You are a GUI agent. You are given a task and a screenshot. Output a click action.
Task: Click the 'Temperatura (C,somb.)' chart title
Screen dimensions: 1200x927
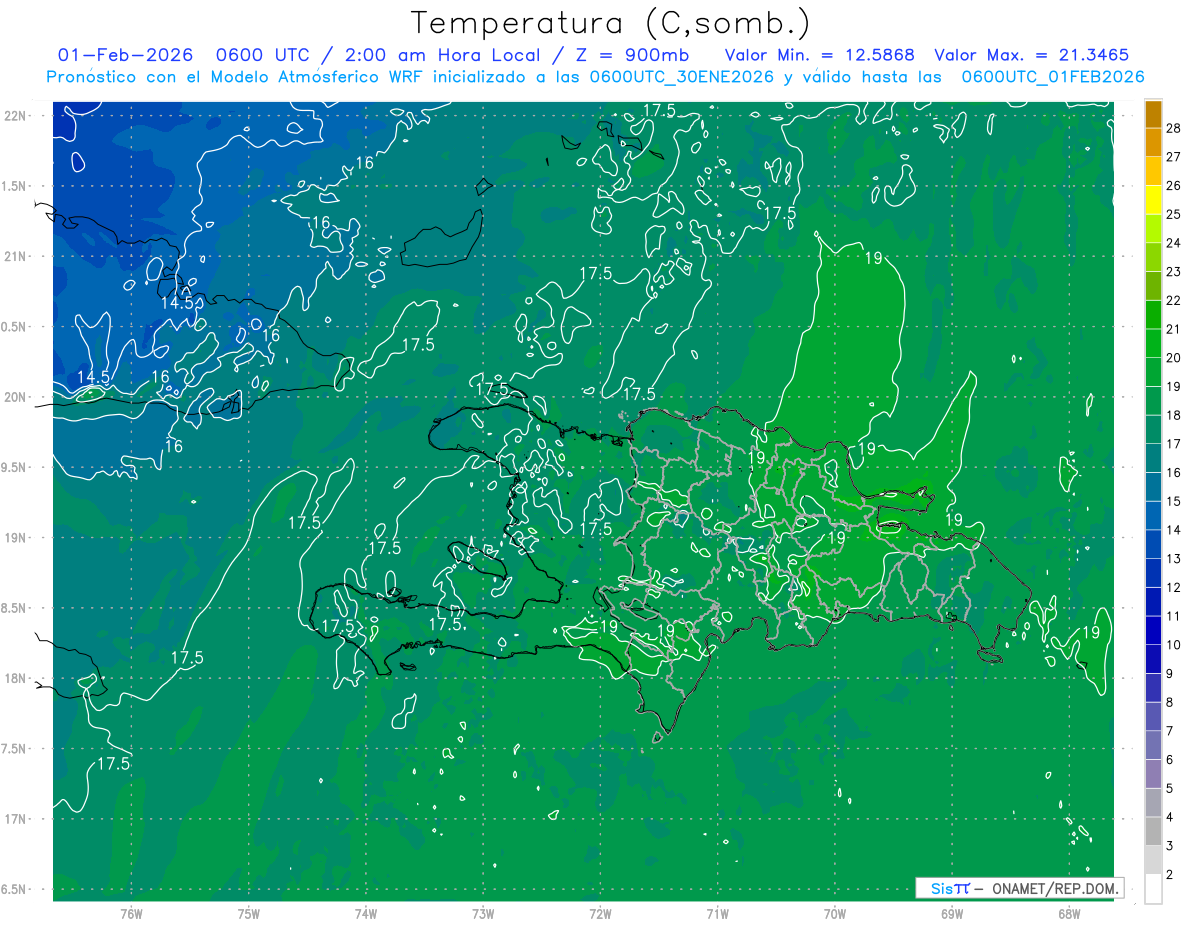click(610, 23)
